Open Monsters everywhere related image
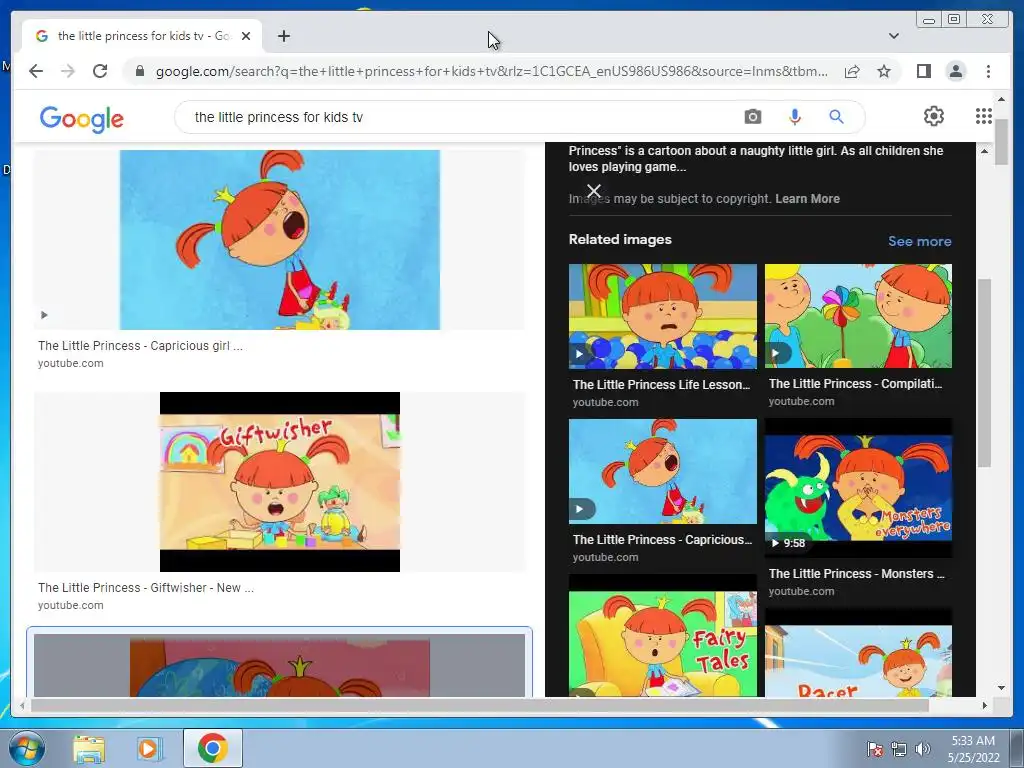The width and height of the screenshot is (1024, 768). pos(858,488)
